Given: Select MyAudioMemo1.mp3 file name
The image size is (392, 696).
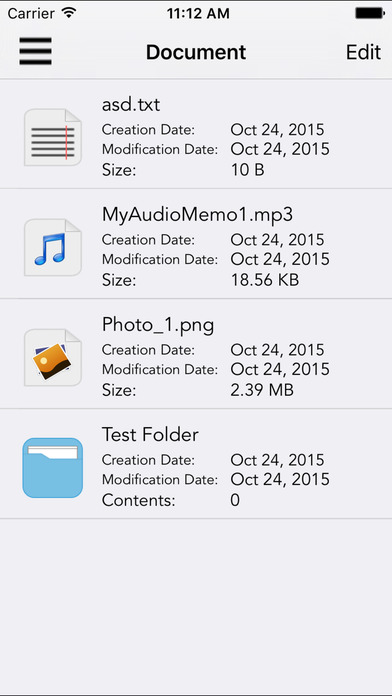Looking at the screenshot, I should [198, 215].
